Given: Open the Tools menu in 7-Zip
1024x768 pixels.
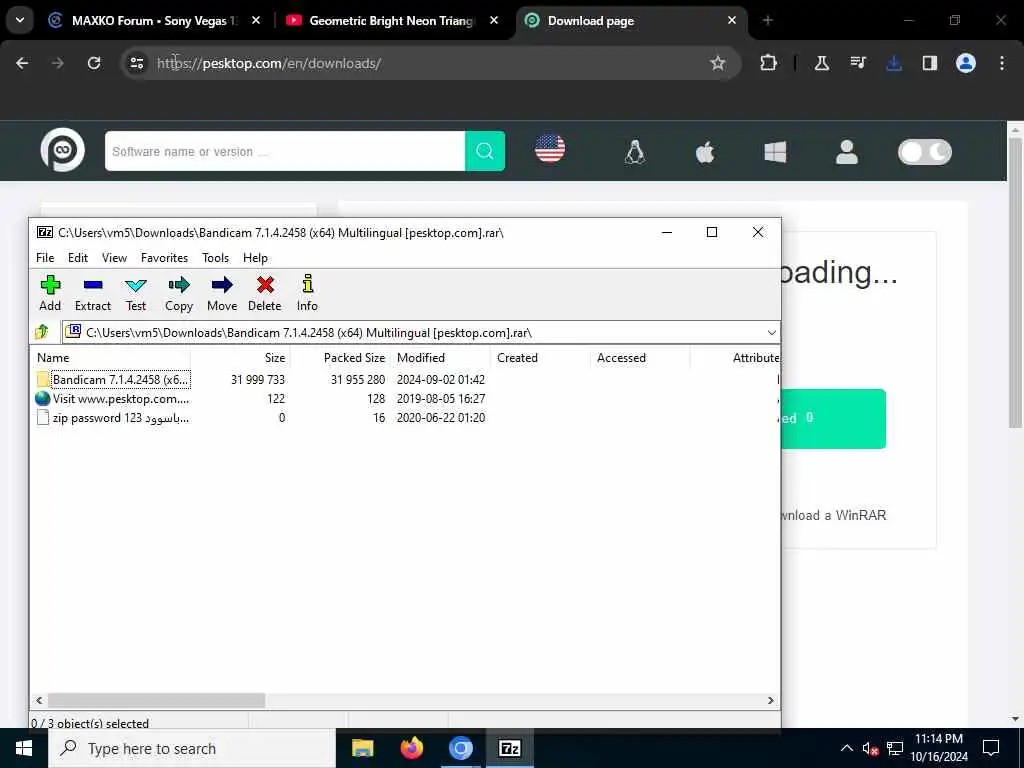Looking at the screenshot, I should (x=216, y=258).
